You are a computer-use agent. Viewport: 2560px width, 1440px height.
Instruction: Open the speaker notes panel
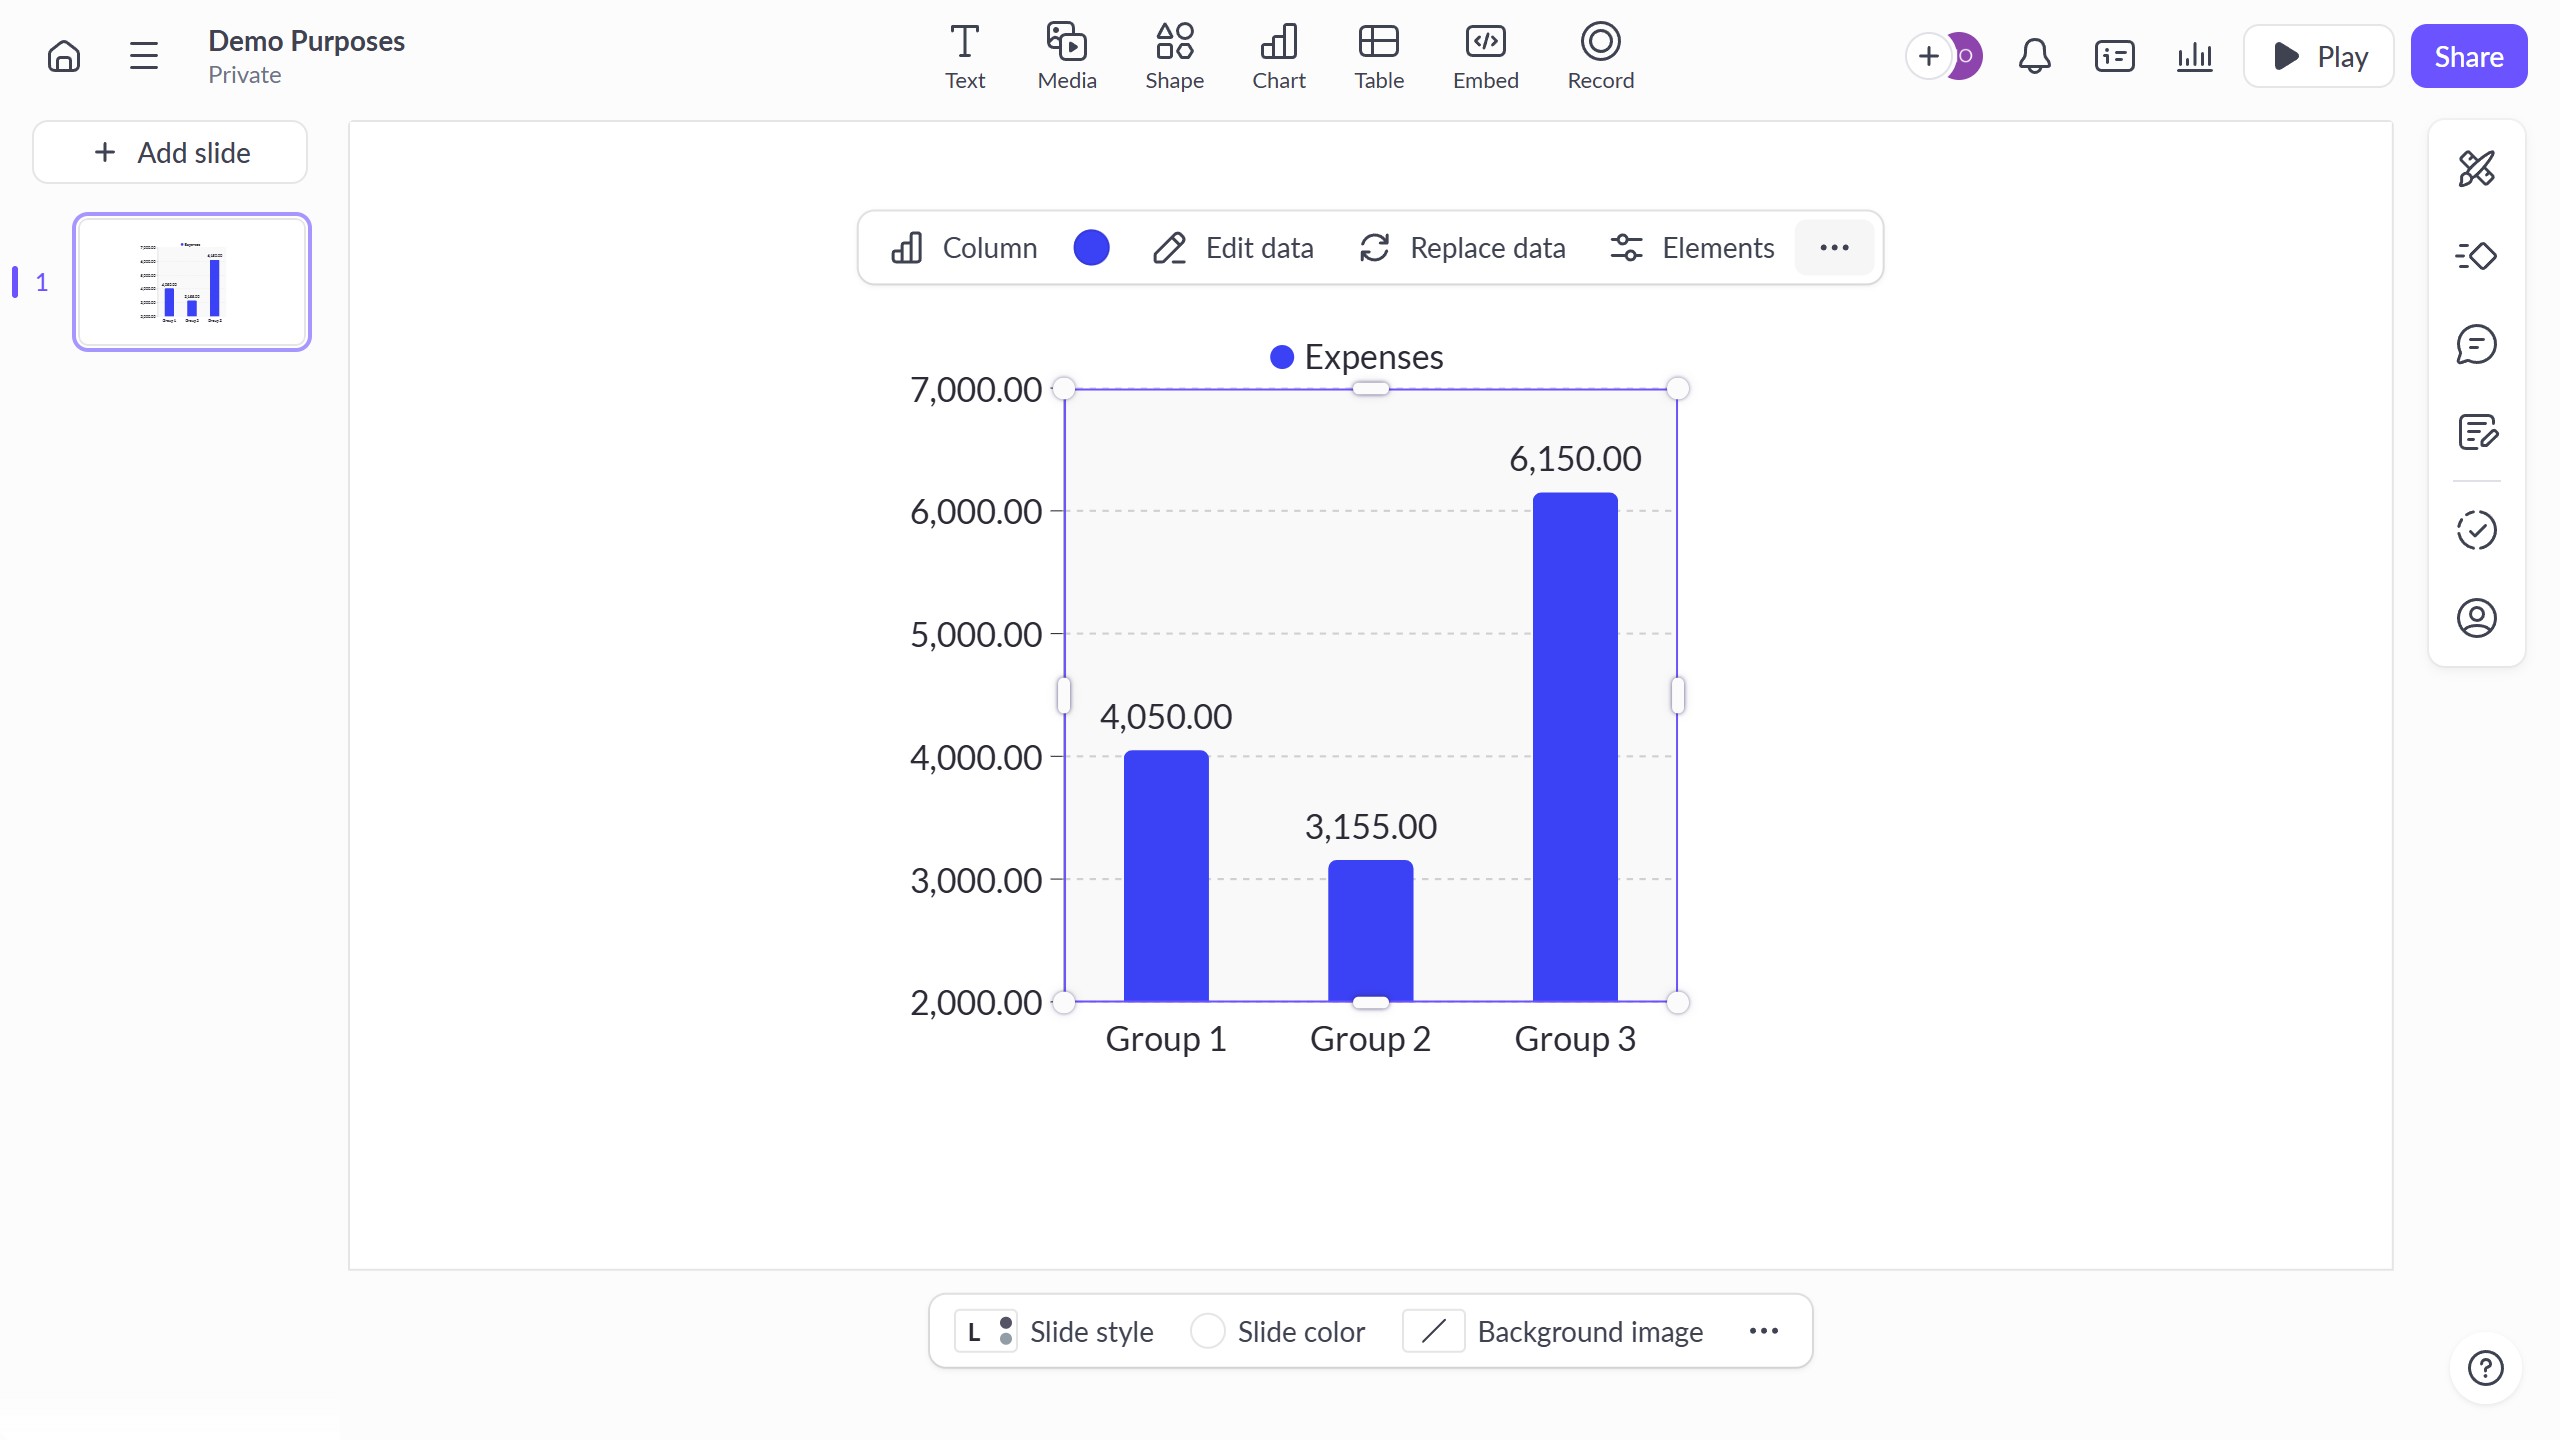click(2476, 432)
